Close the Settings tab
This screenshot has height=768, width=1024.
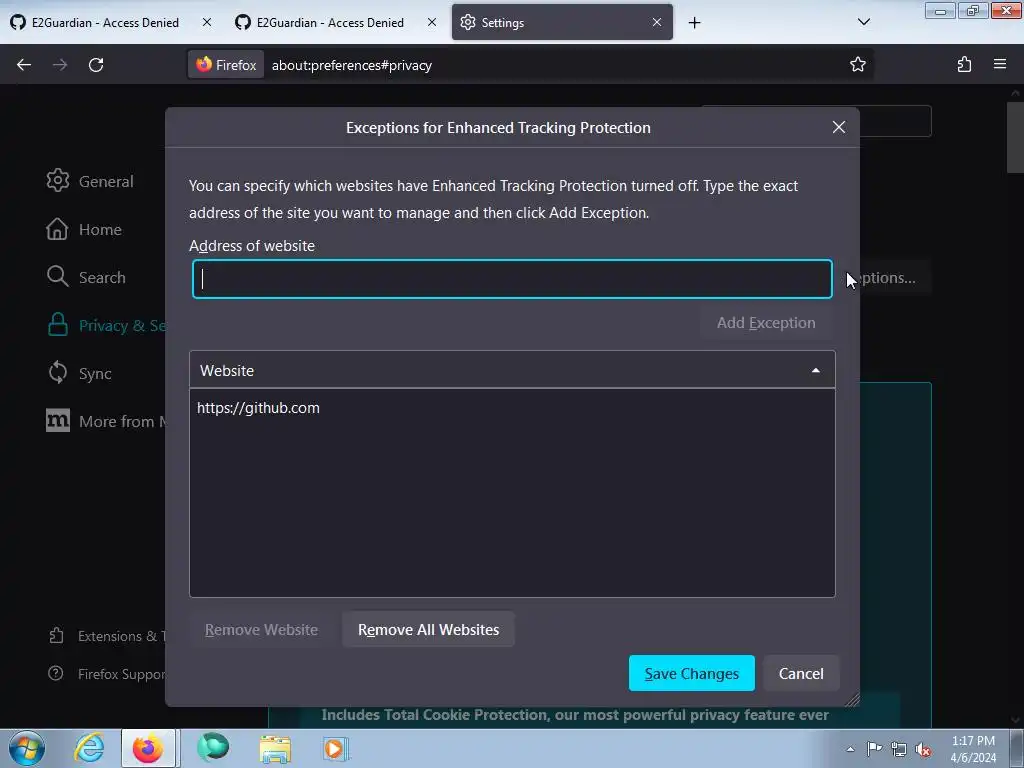(657, 22)
